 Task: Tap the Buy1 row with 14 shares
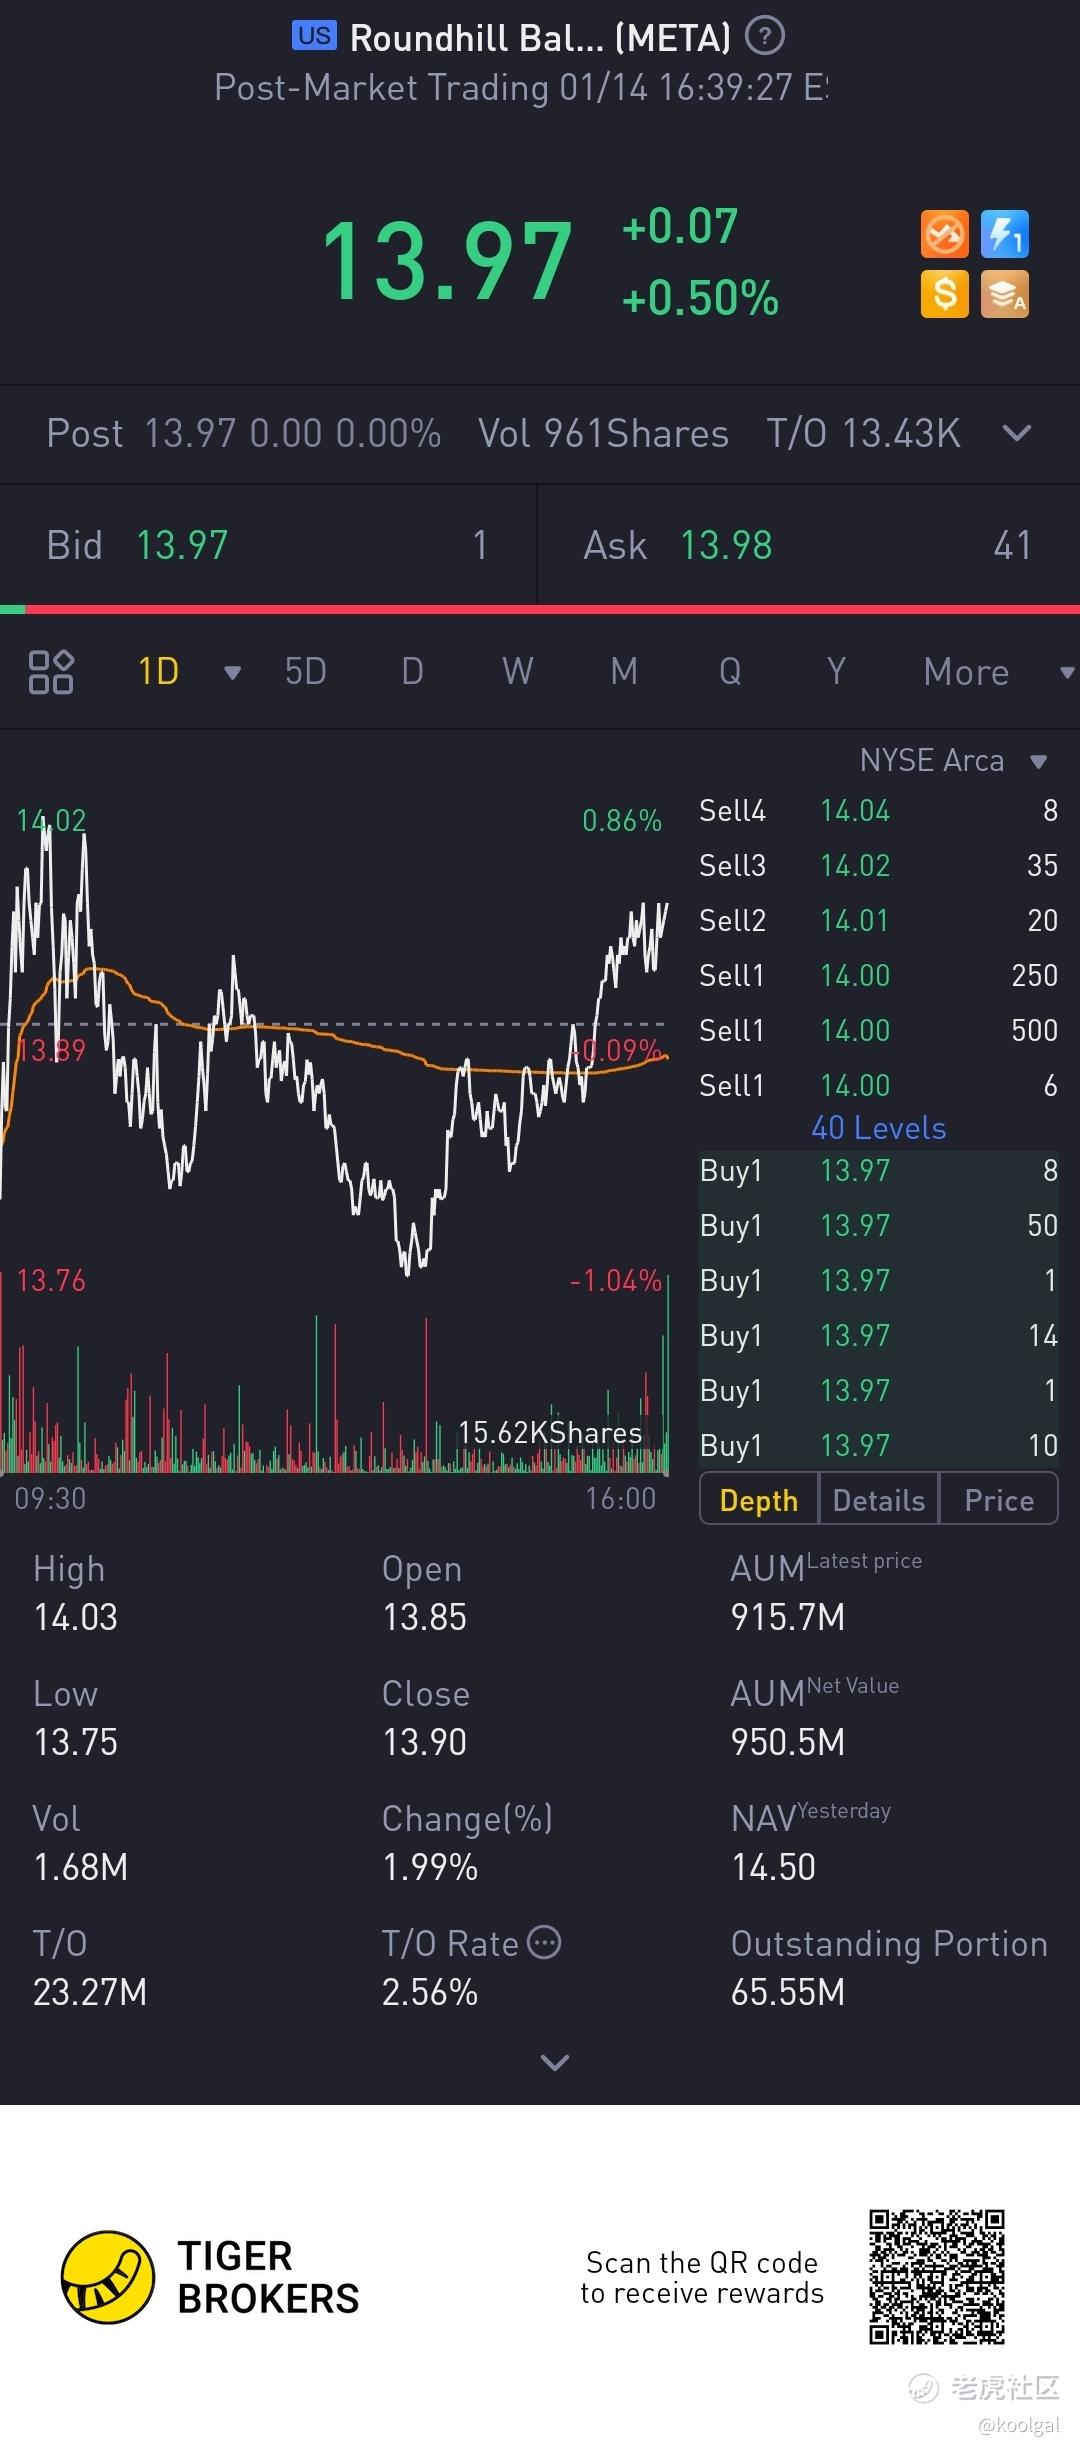pyautogui.click(x=878, y=1335)
